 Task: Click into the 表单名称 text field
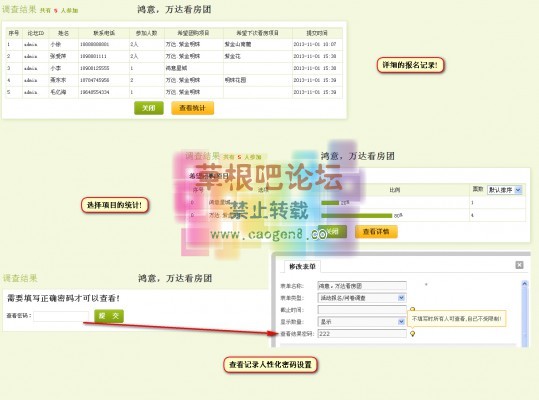click(362, 286)
